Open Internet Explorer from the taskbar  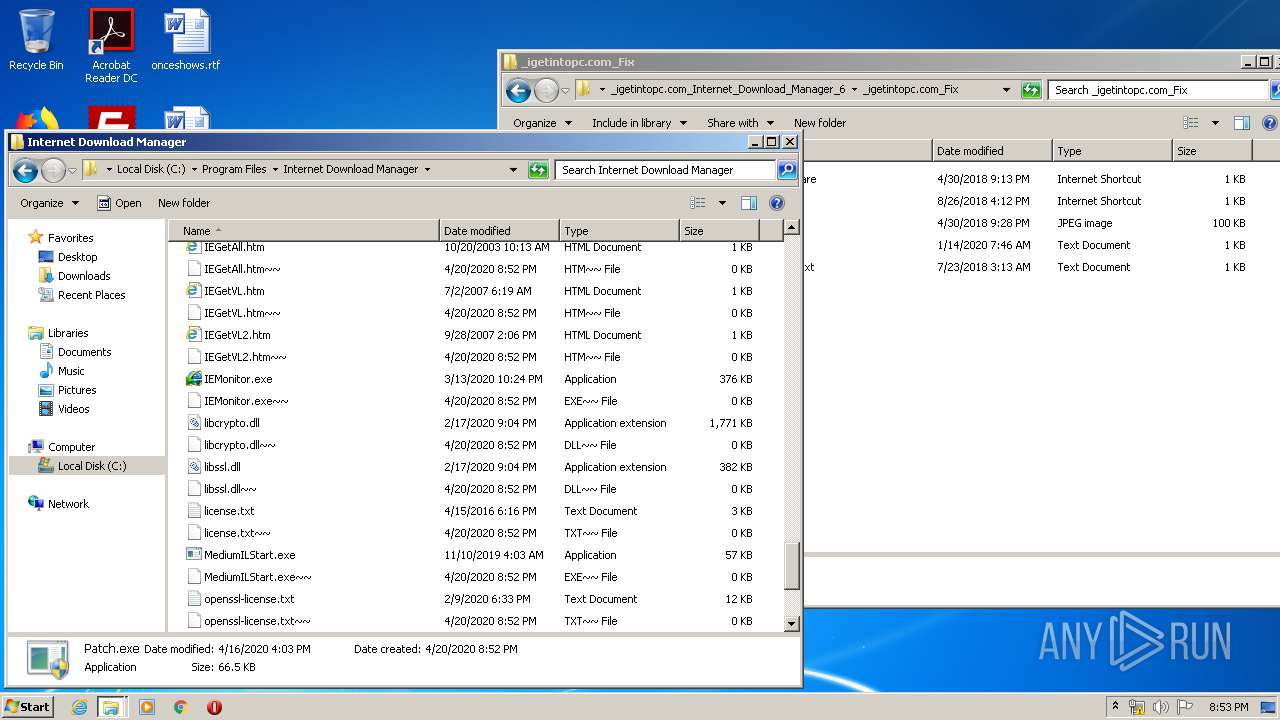[x=79, y=707]
